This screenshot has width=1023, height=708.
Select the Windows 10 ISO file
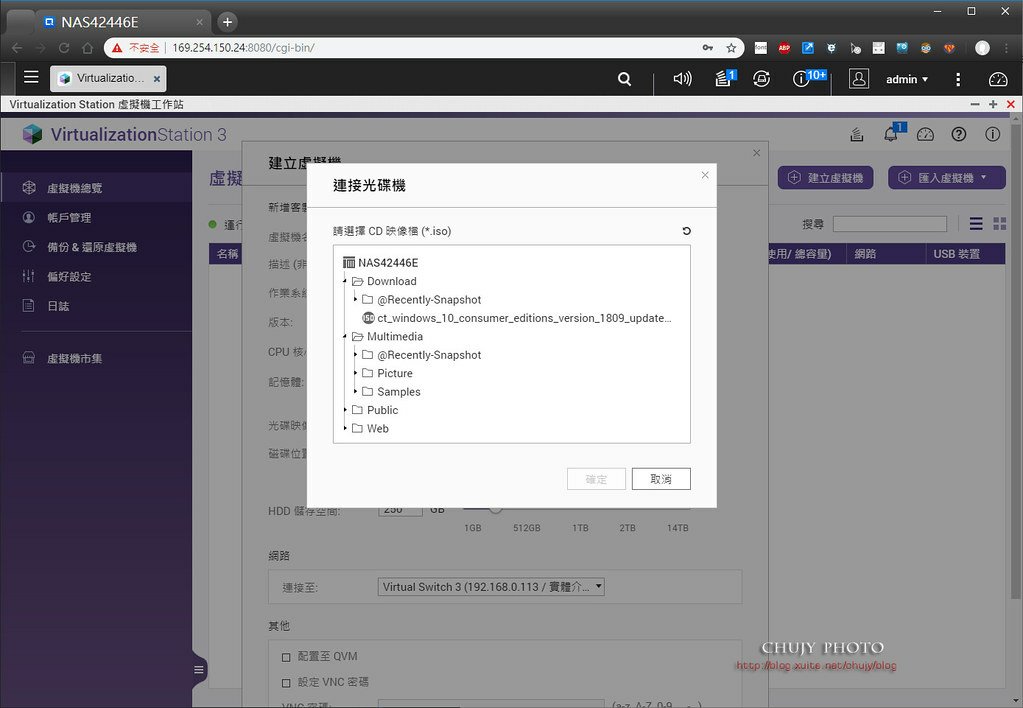pyautogui.click(x=516, y=318)
